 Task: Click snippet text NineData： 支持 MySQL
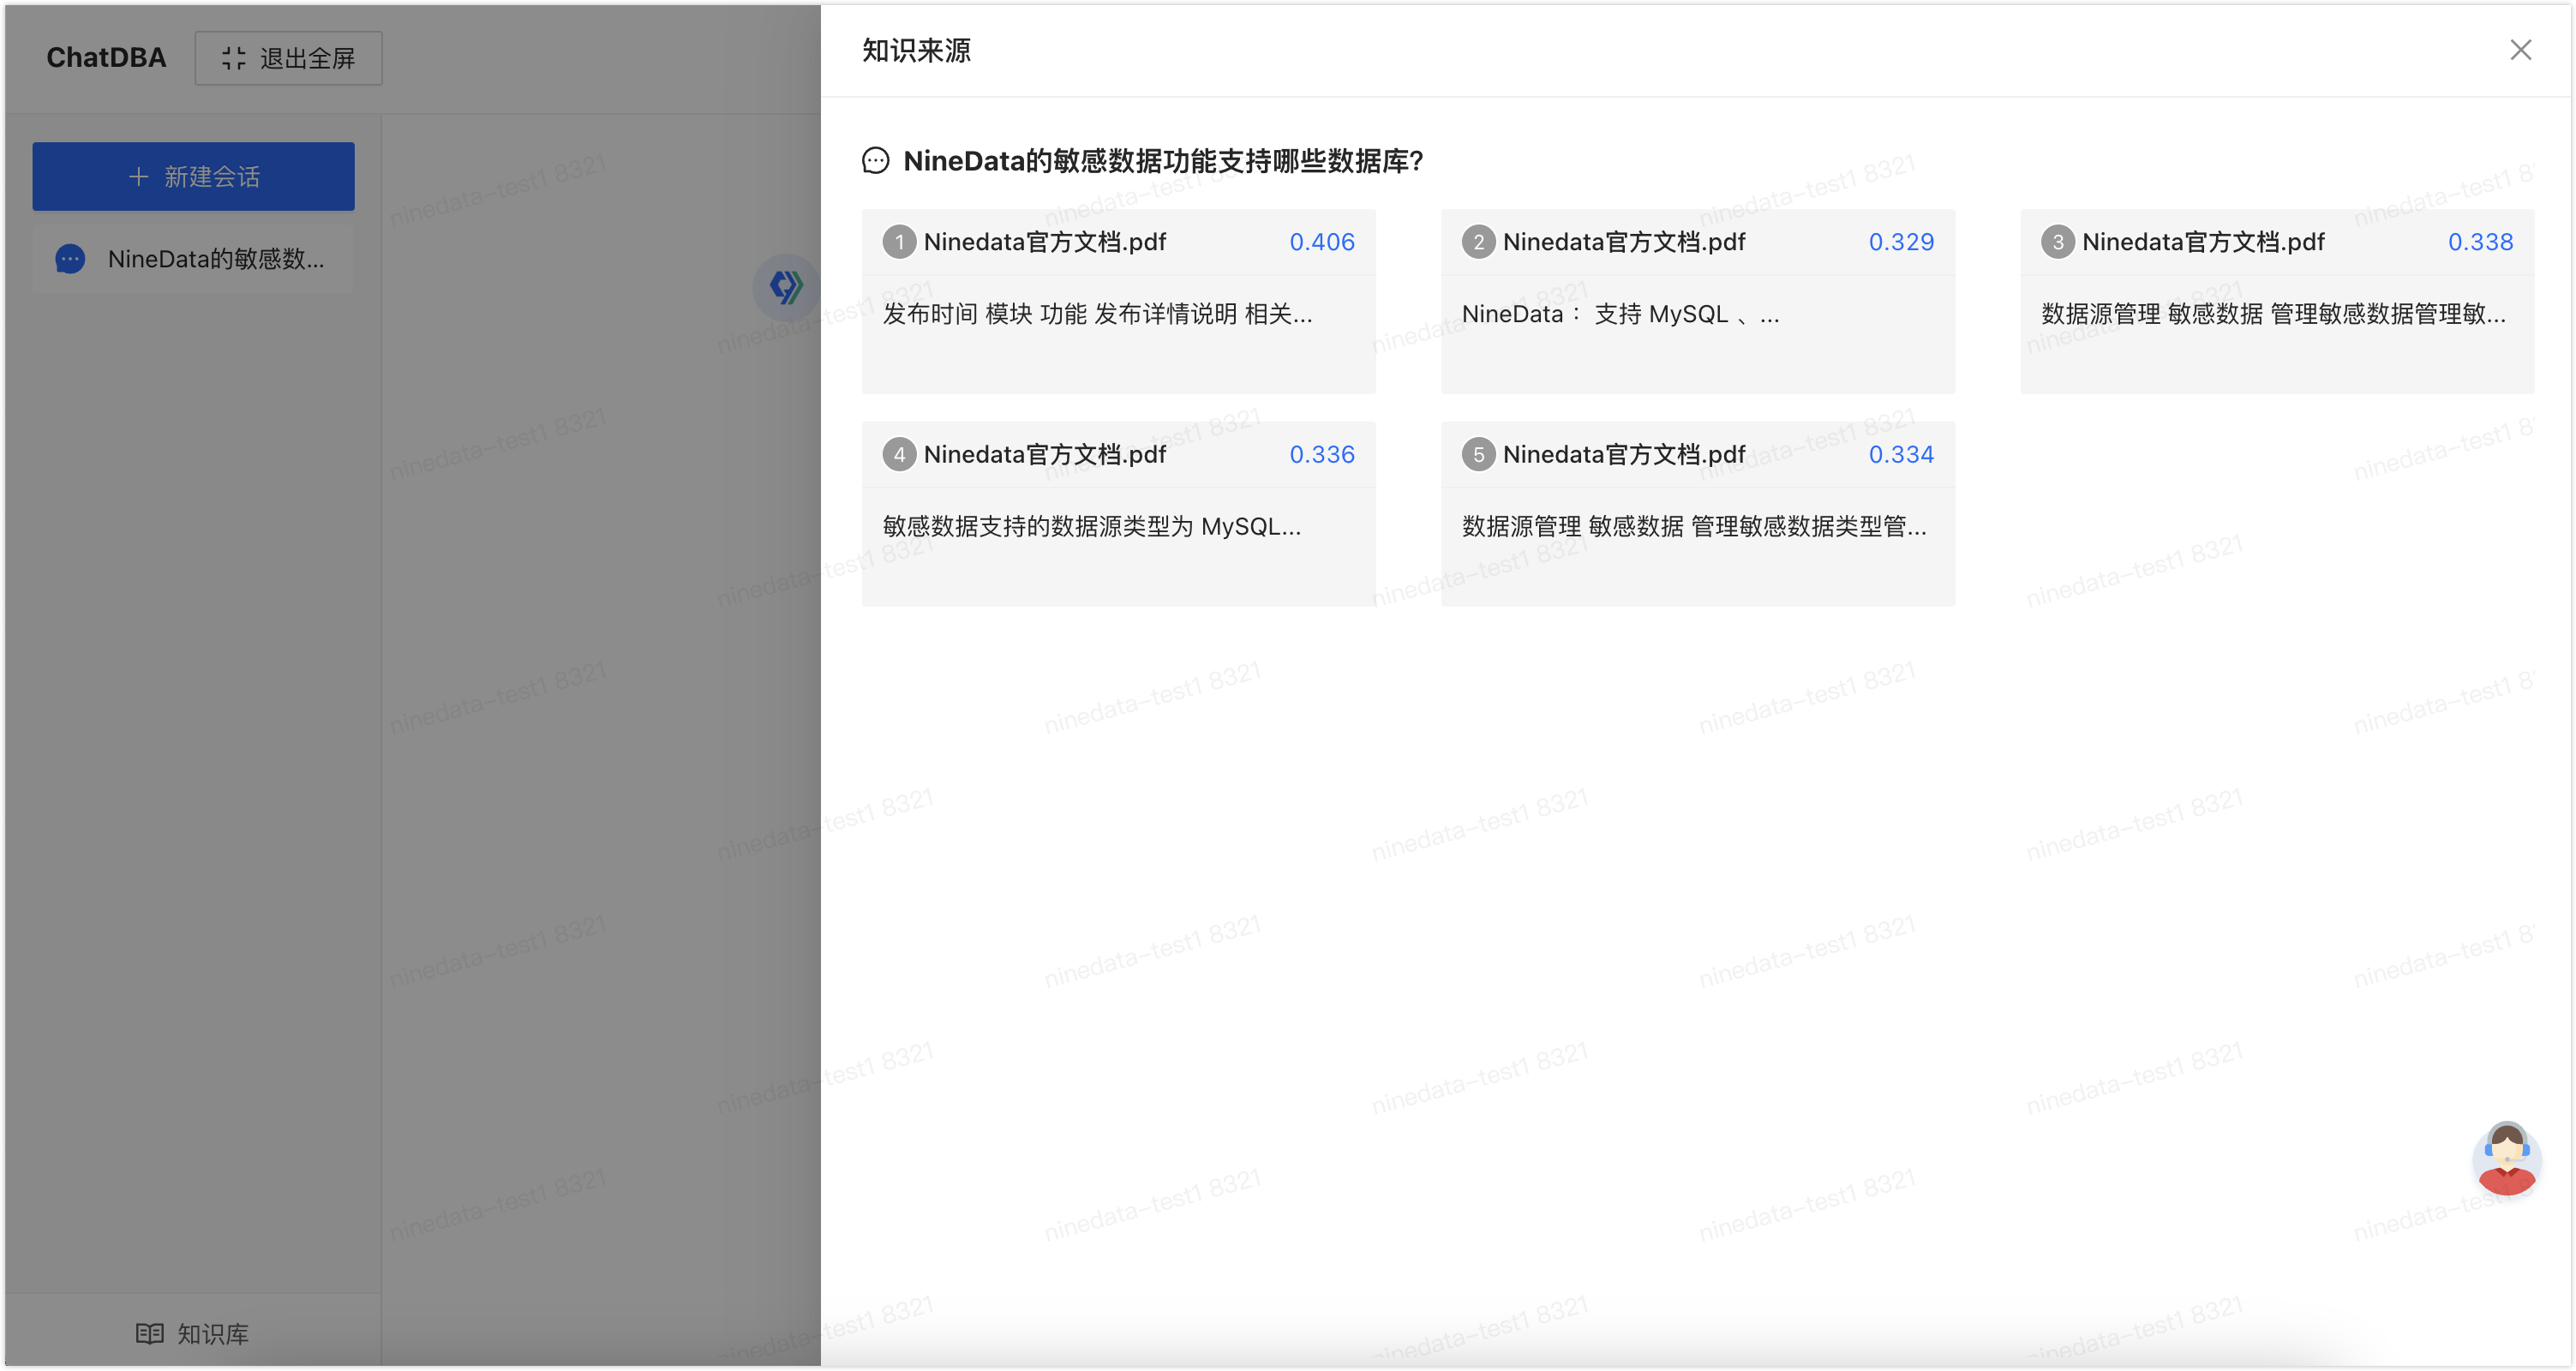coord(1620,314)
